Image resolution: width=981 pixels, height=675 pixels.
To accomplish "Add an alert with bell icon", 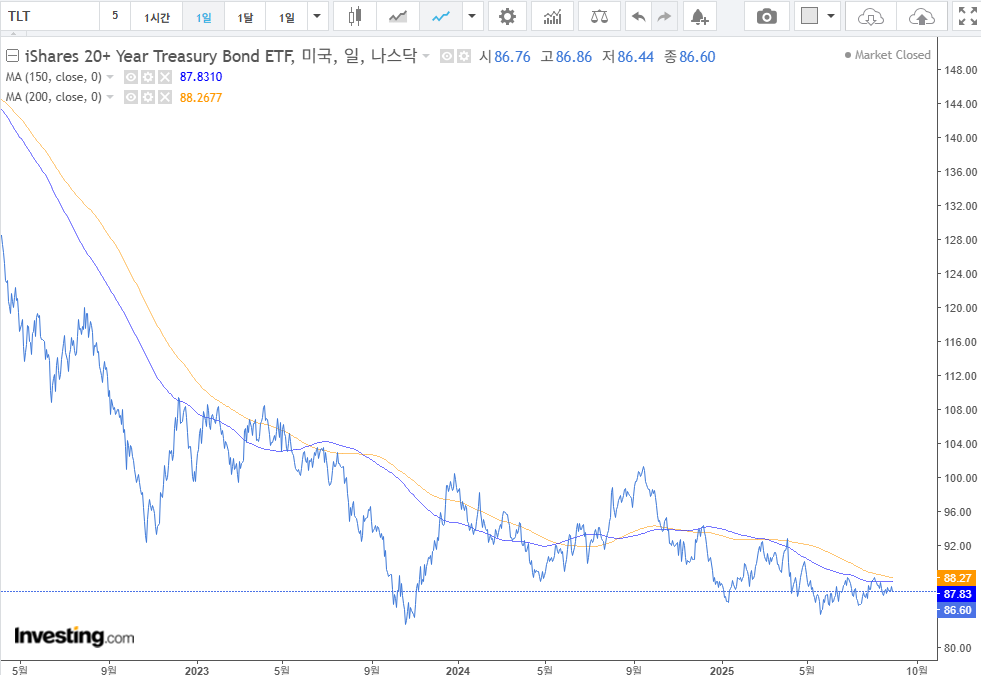I will click(699, 16).
